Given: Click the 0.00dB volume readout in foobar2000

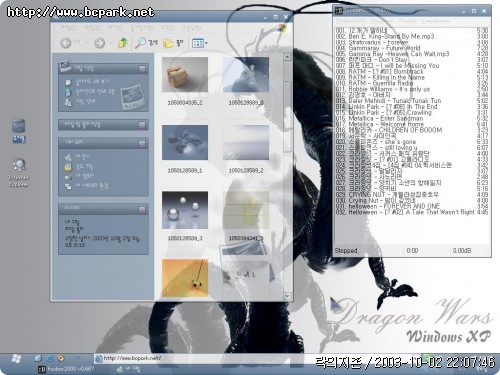Looking at the screenshot, I should [x=462, y=251].
